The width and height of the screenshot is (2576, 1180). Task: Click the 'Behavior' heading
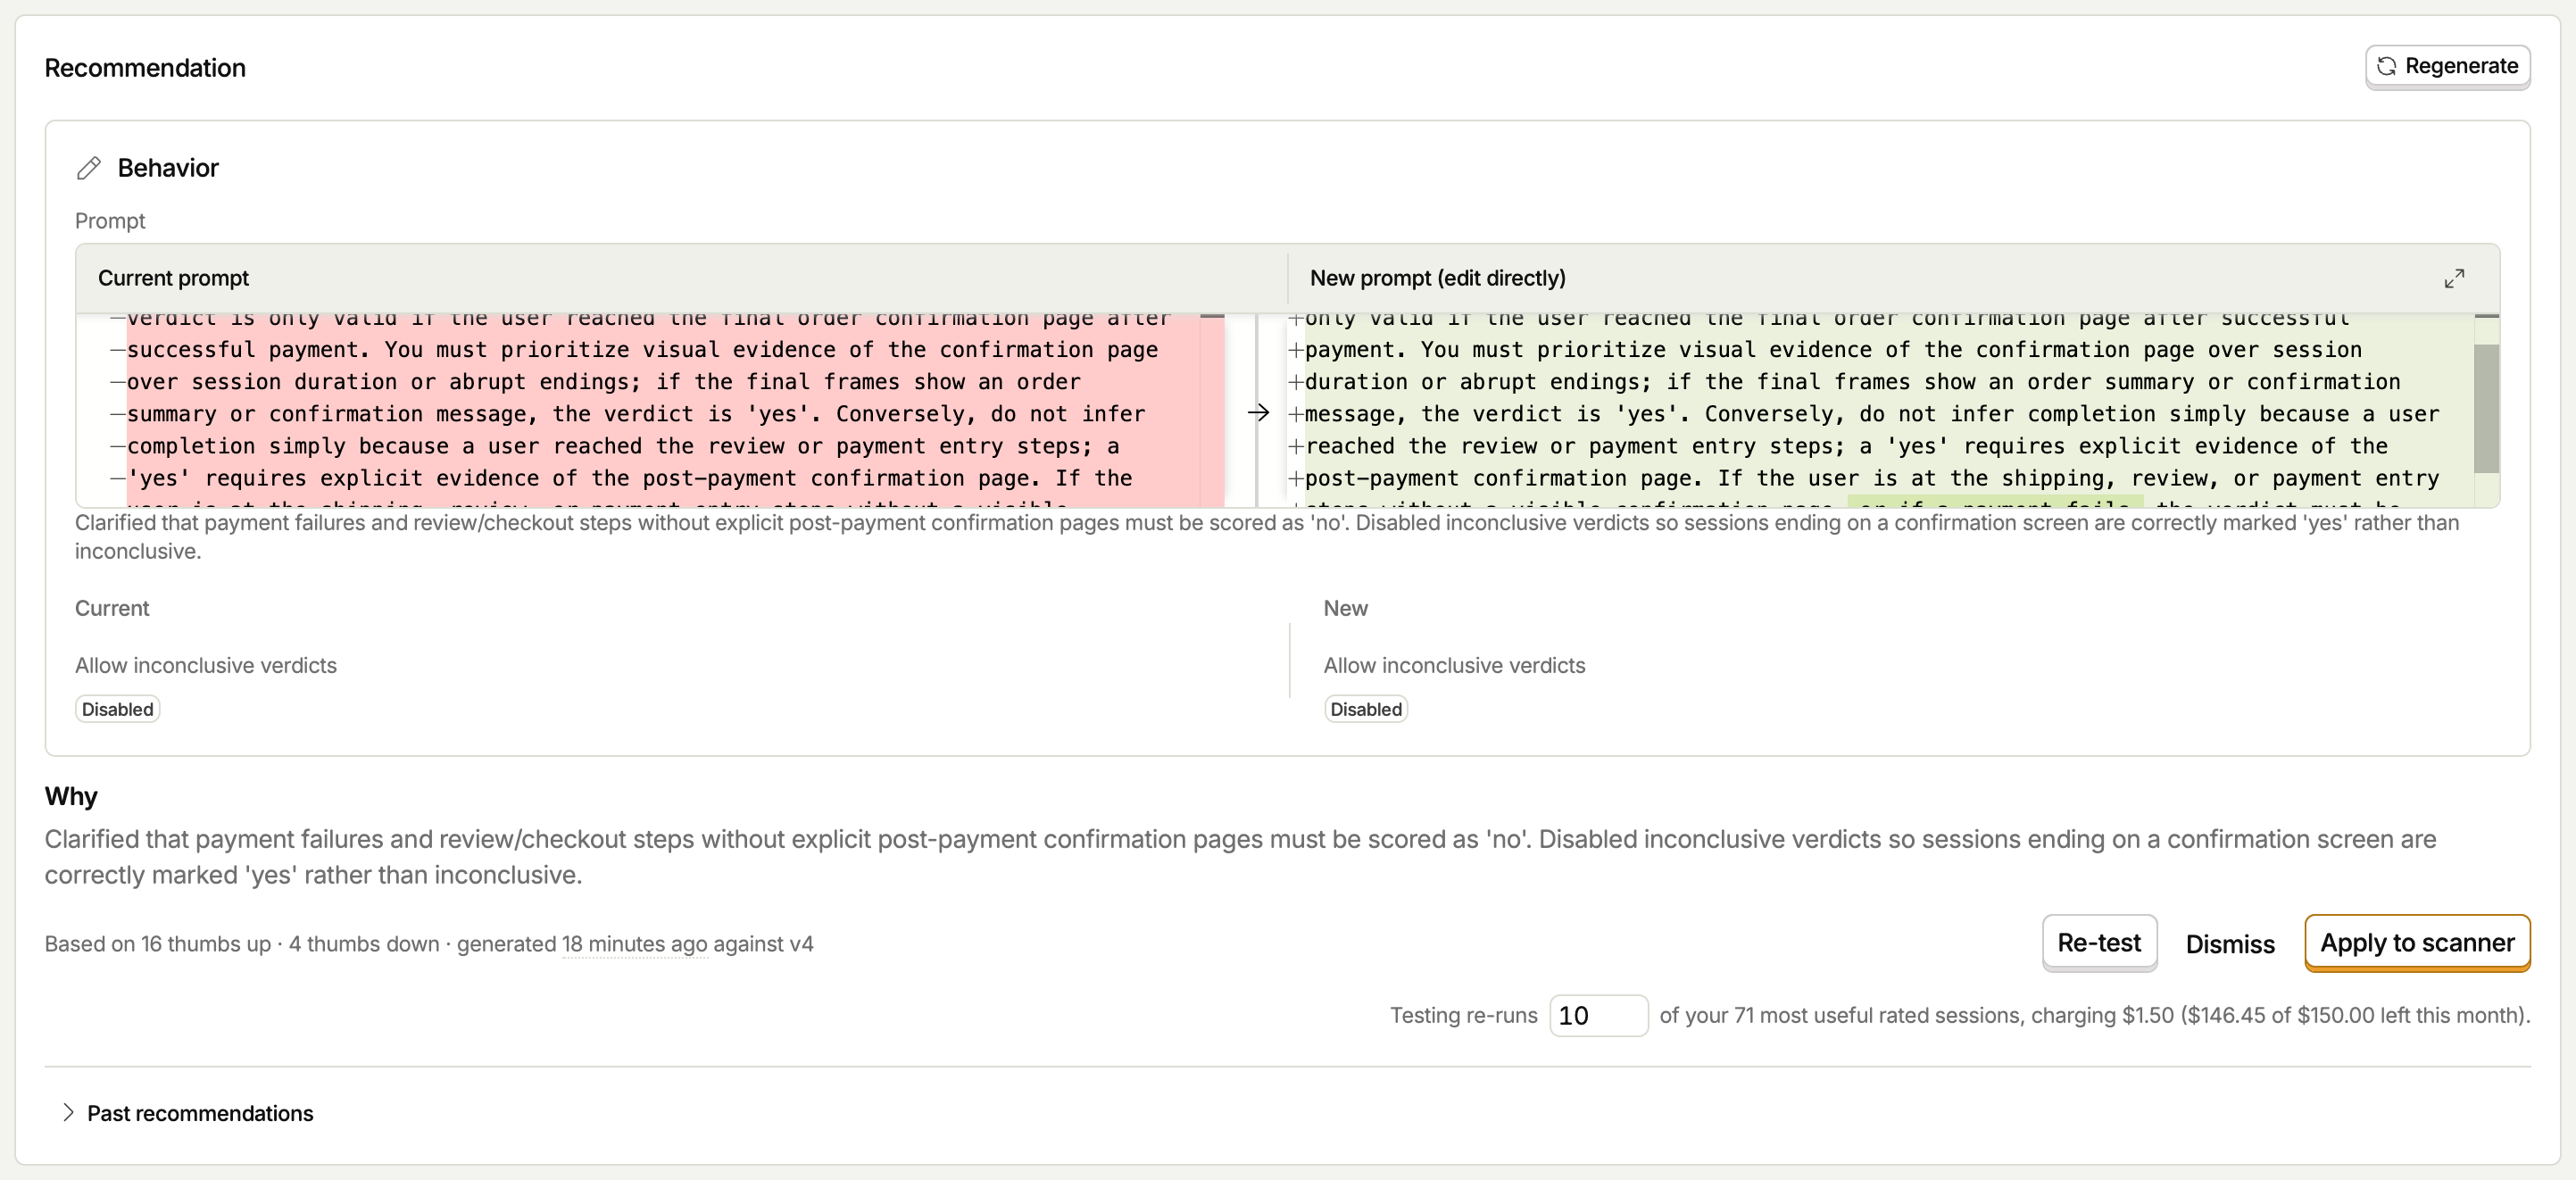coord(168,168)
